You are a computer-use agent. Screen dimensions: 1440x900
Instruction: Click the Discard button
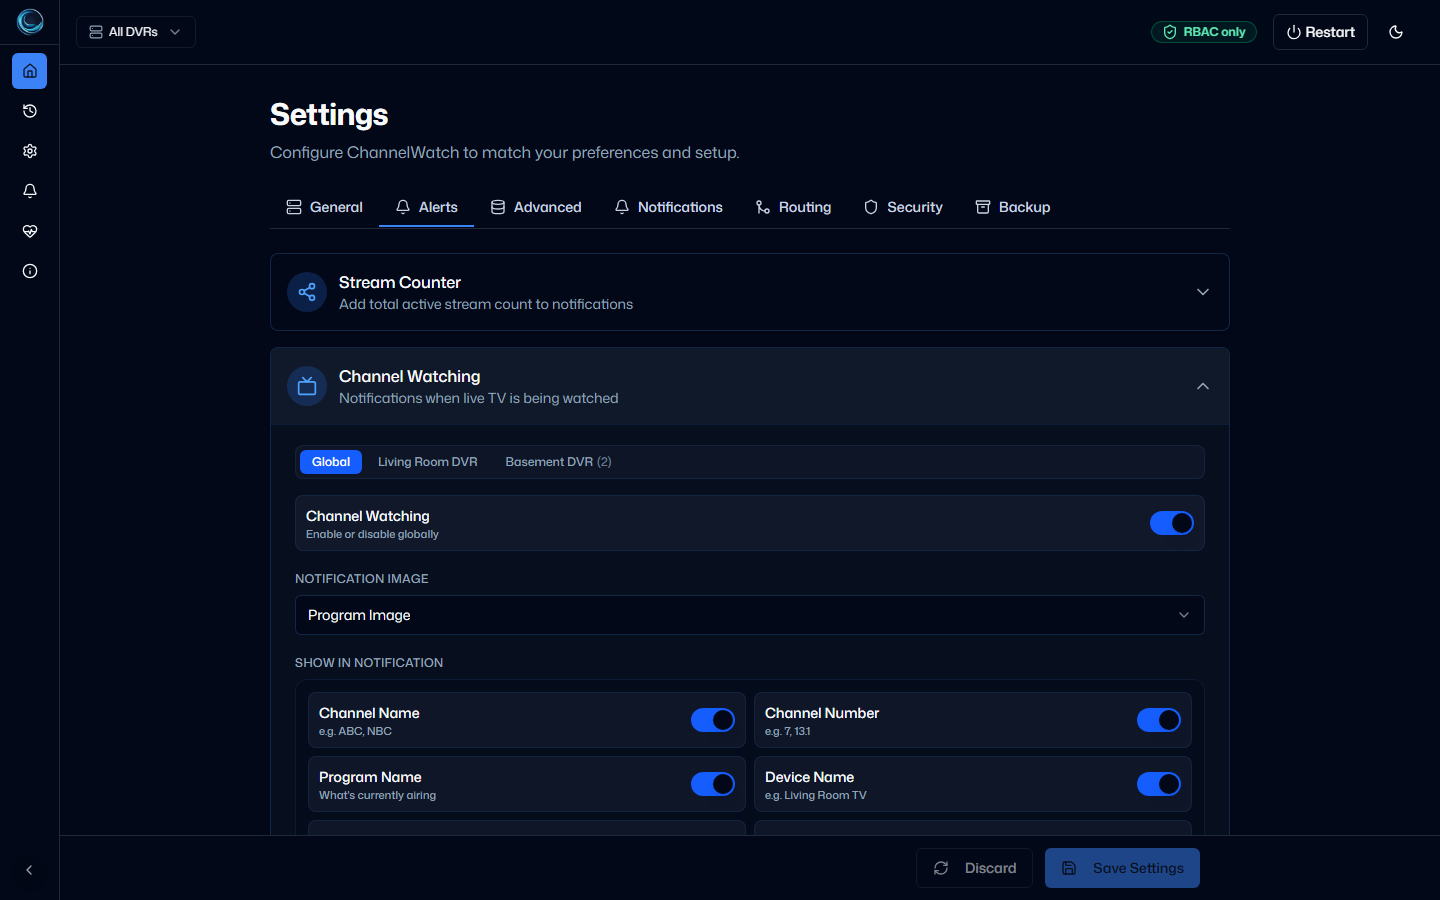(974, 868)
